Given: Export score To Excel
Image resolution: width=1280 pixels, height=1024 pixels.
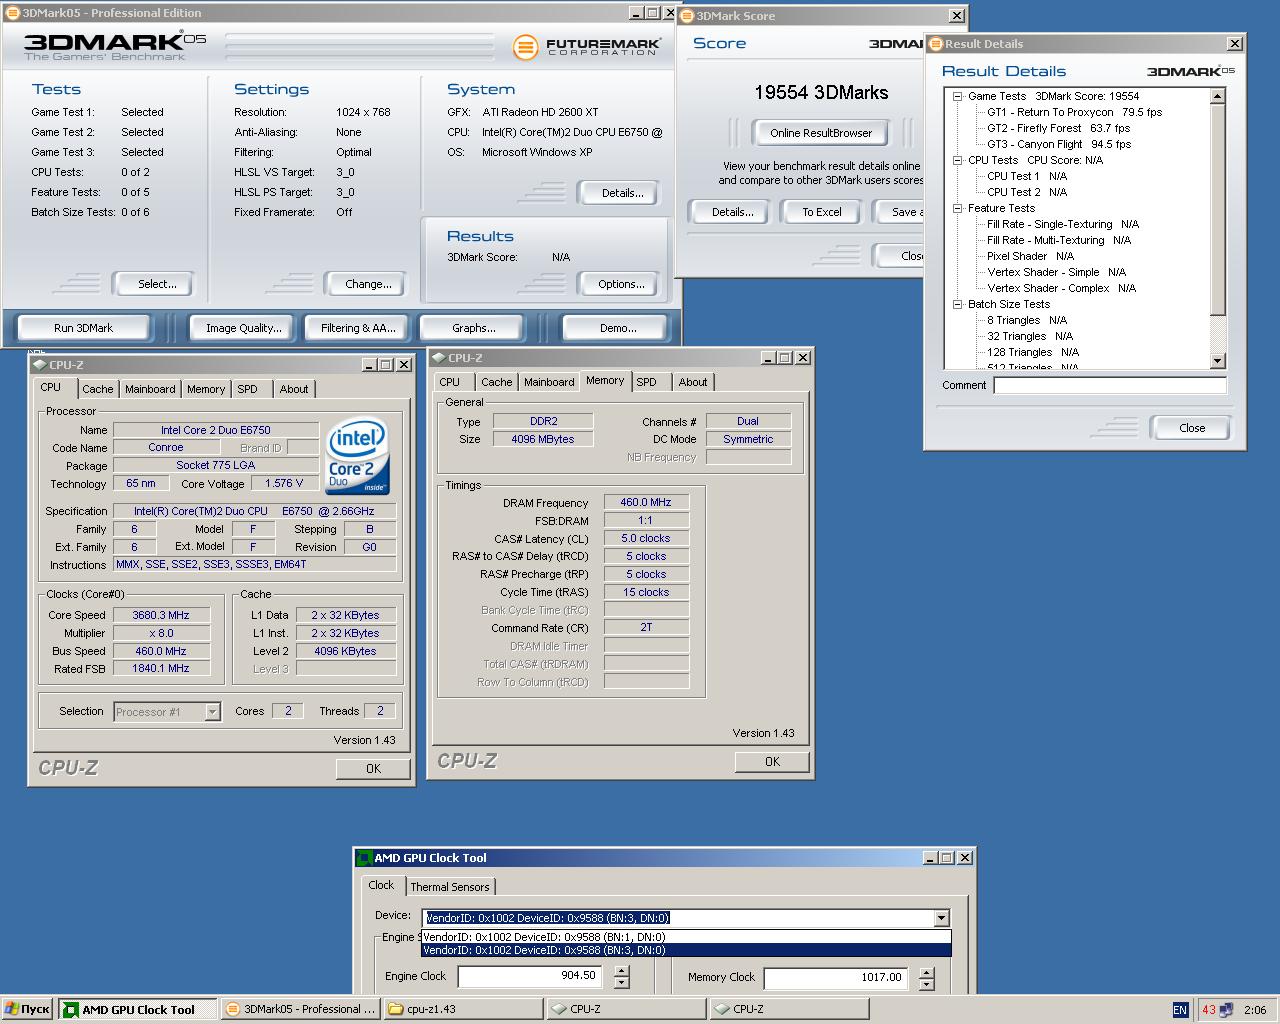Looking at the screenshot, I should tap(822, 212).
